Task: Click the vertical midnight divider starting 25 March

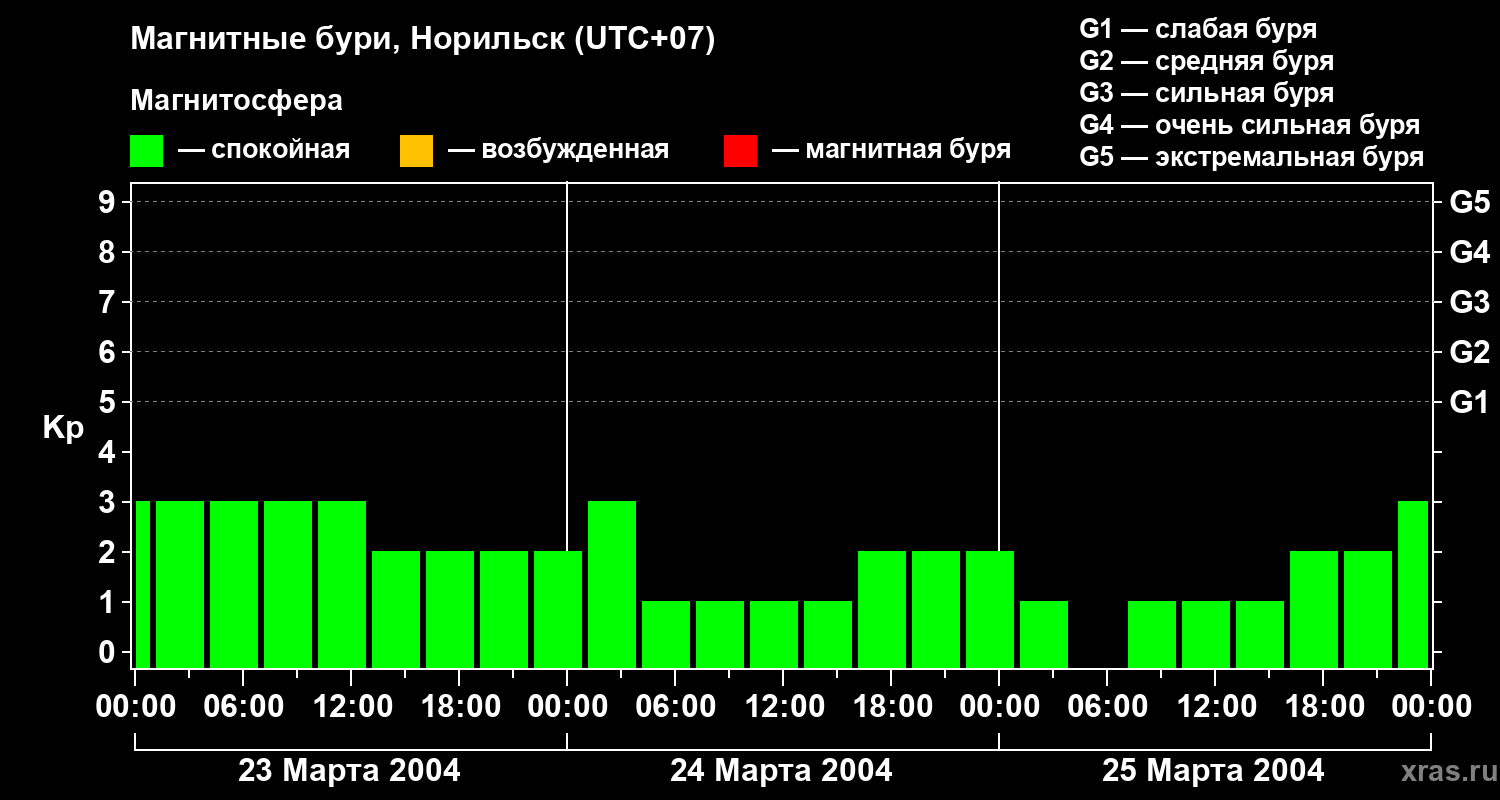Action: [999, 365]
